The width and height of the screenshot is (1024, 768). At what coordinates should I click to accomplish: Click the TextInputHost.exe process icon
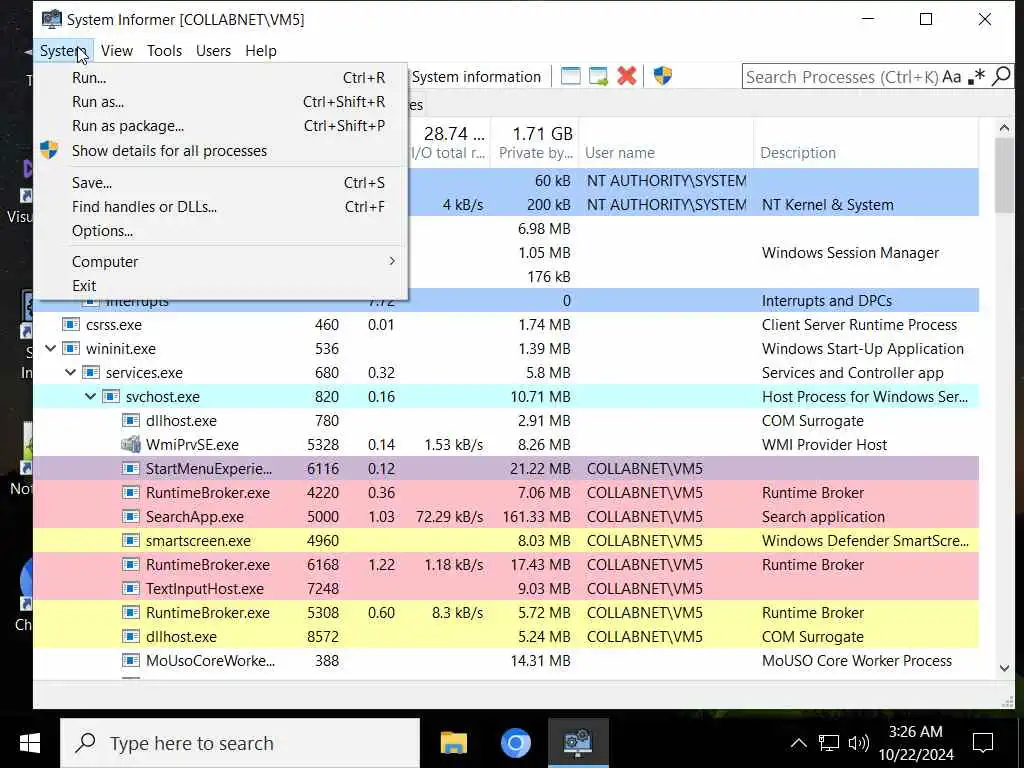[131, 588]
